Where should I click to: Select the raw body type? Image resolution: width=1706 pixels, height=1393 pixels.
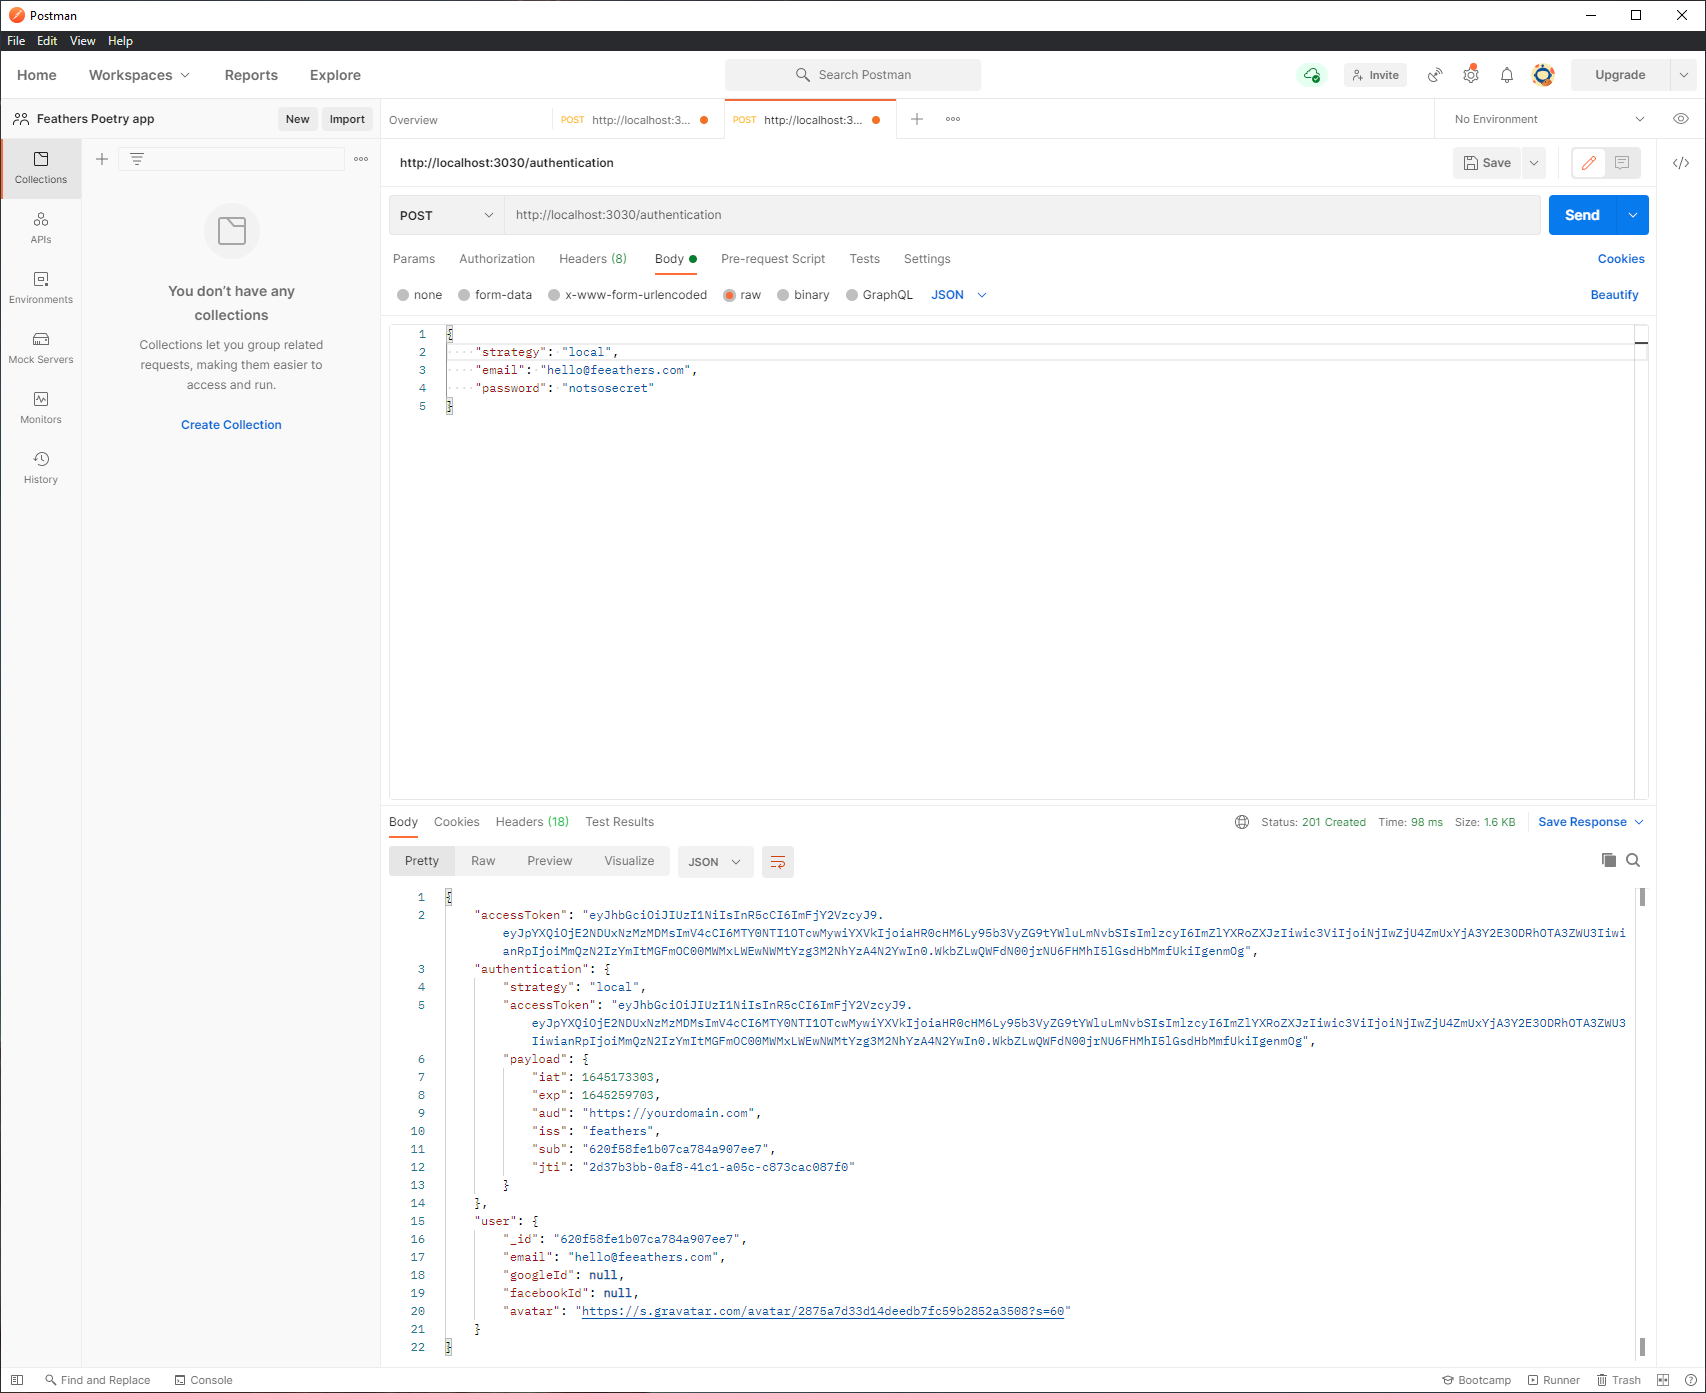point(730,295)
